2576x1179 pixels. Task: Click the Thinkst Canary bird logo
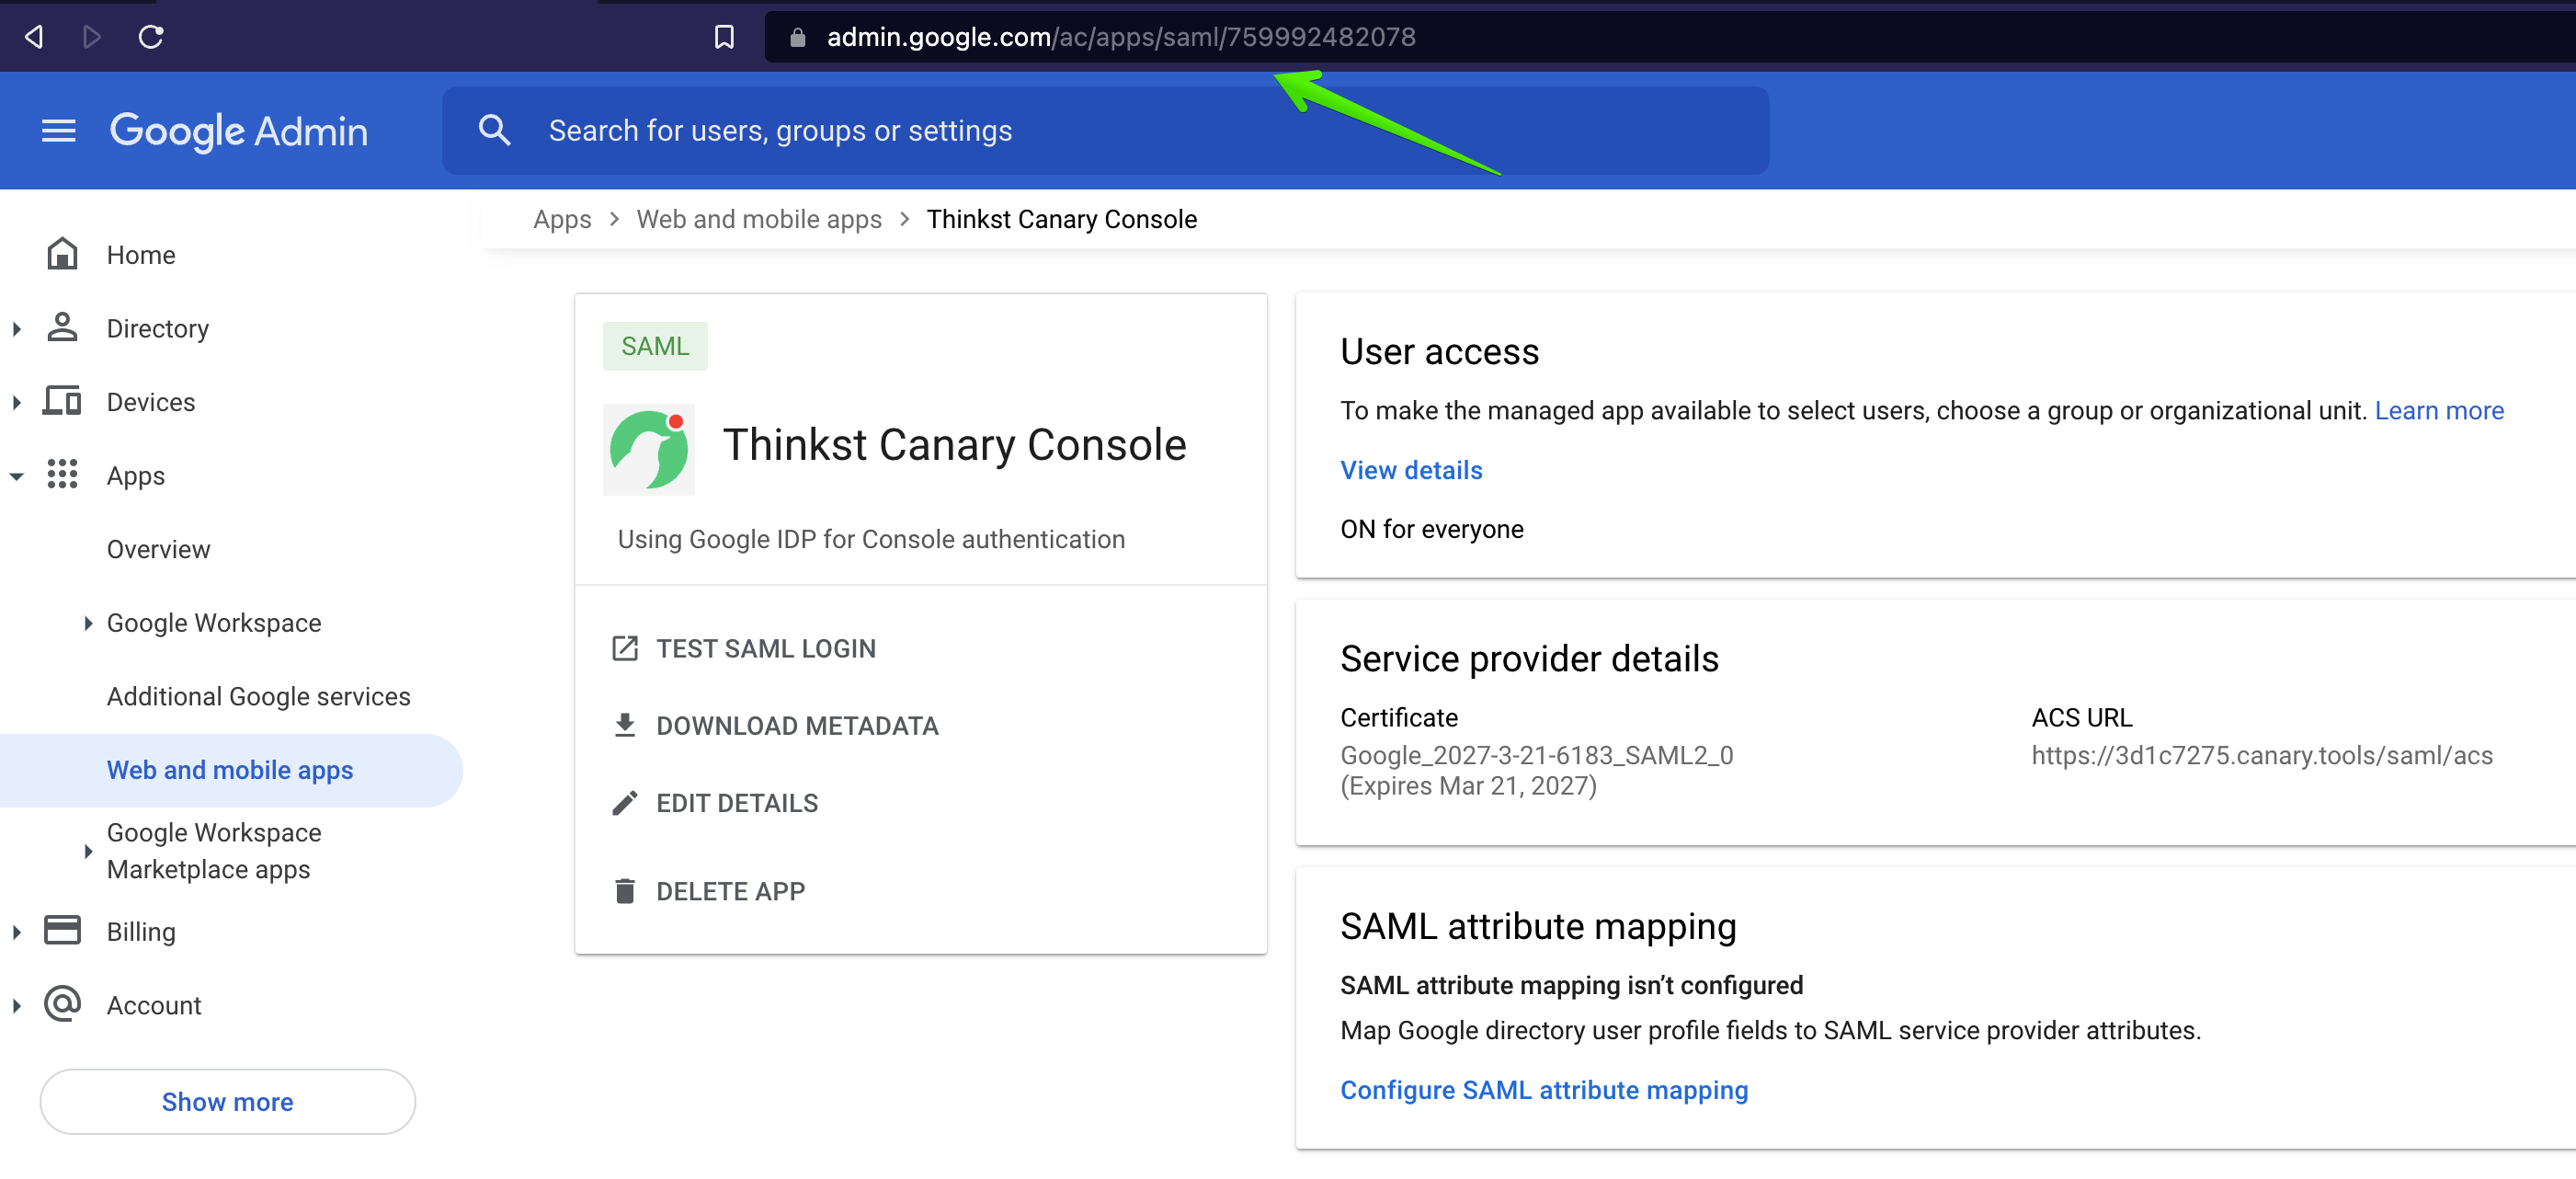649,449
